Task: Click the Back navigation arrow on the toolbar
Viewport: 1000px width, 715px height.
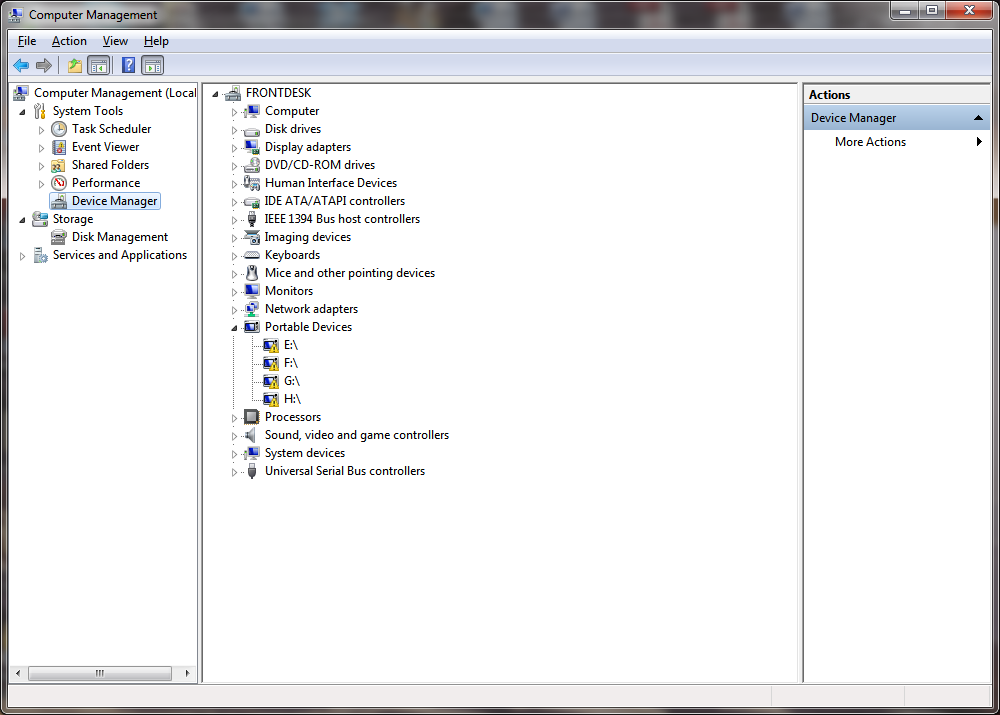Action: 21,64
